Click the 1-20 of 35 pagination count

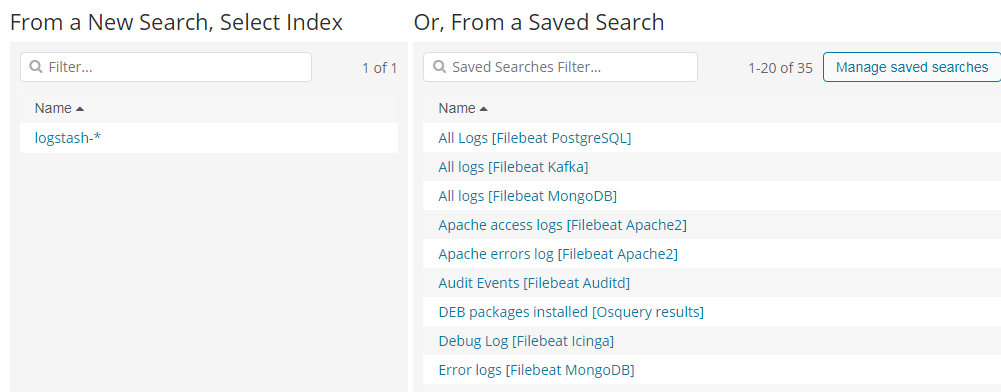(x=780, y=68)
